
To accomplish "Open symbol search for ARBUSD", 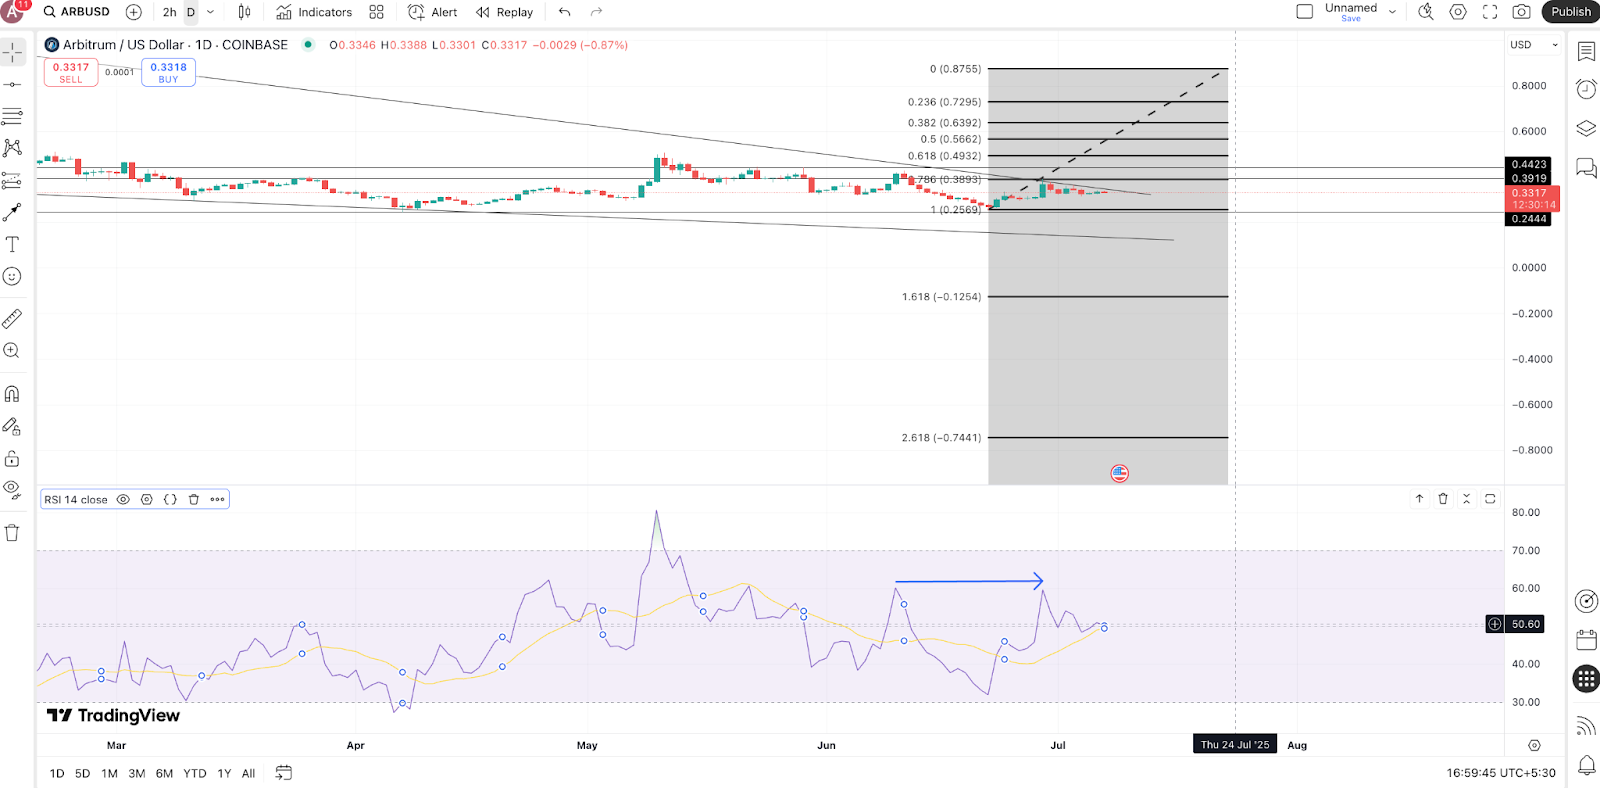I will coord(77,12).
